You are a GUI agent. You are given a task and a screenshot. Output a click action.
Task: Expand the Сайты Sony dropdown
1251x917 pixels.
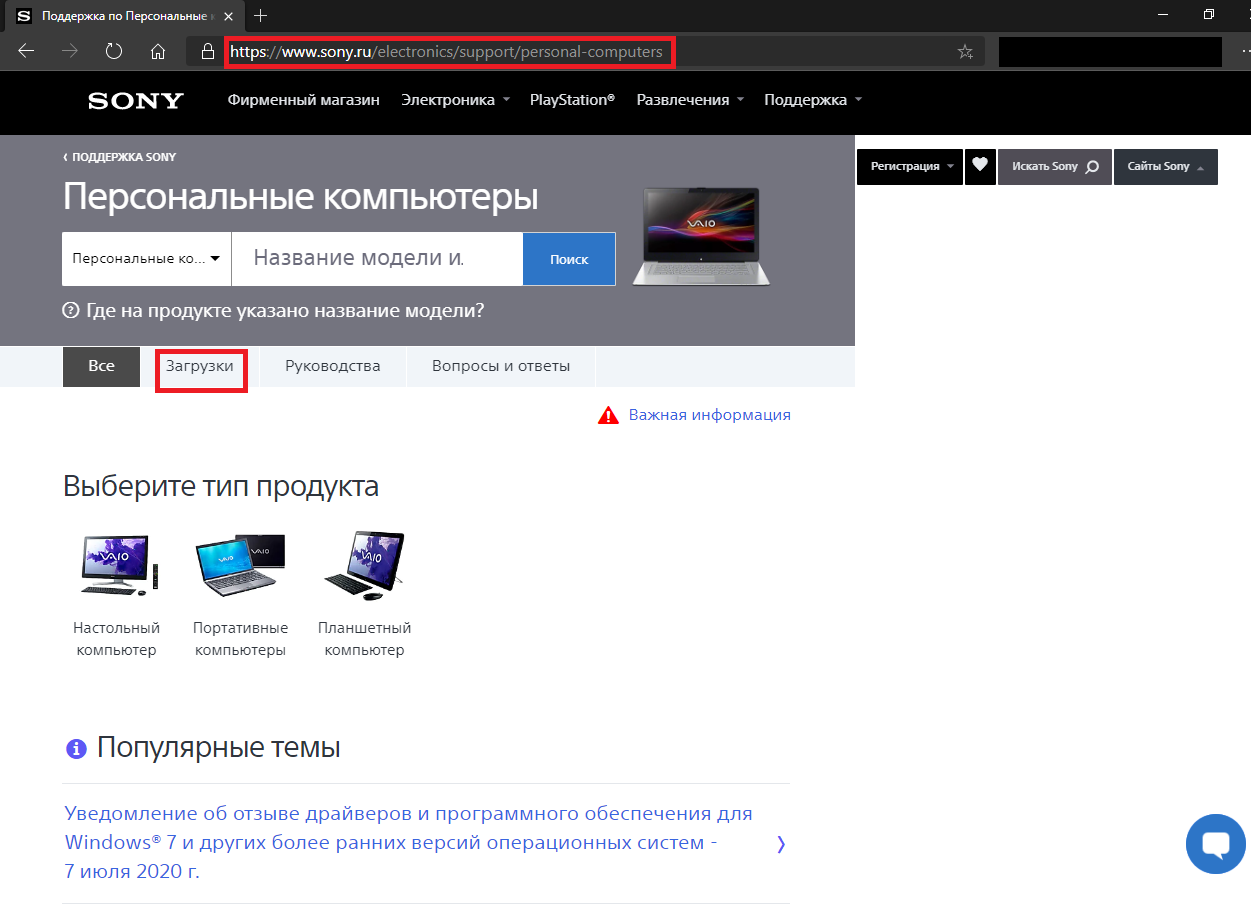[x=1166, y=166]
